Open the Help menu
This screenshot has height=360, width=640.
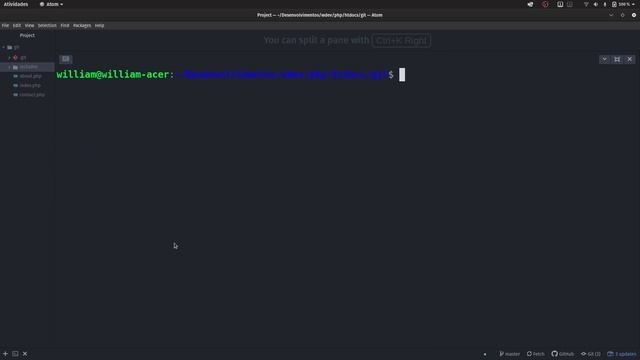click(x=99, y=25)
